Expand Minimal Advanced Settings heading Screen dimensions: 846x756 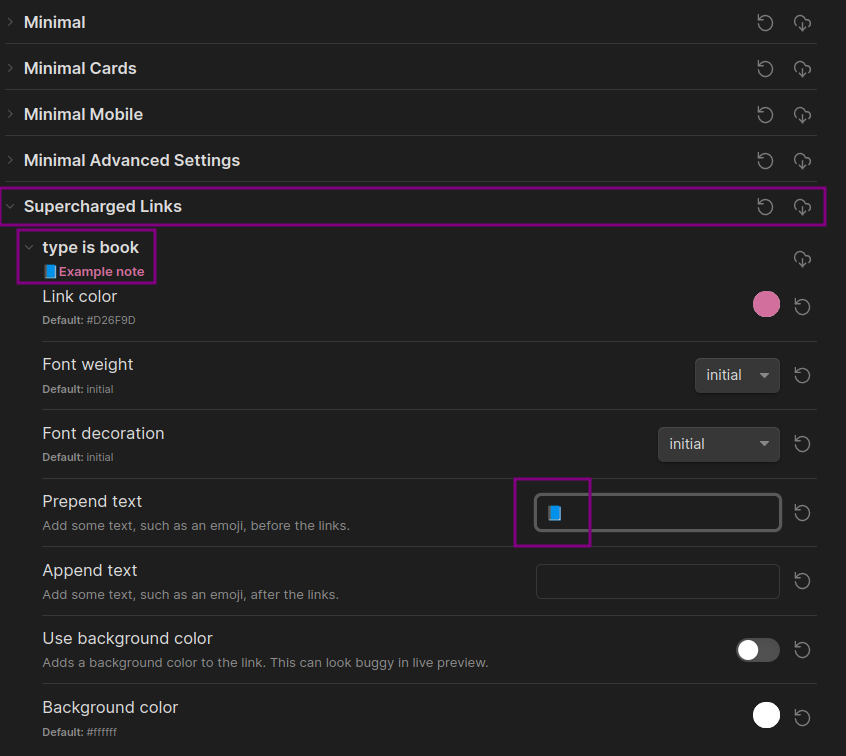(132, 160)
